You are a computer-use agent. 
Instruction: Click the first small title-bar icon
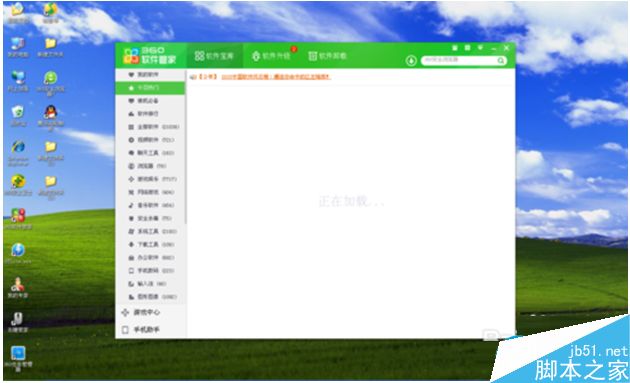click(x=455, y=48)
